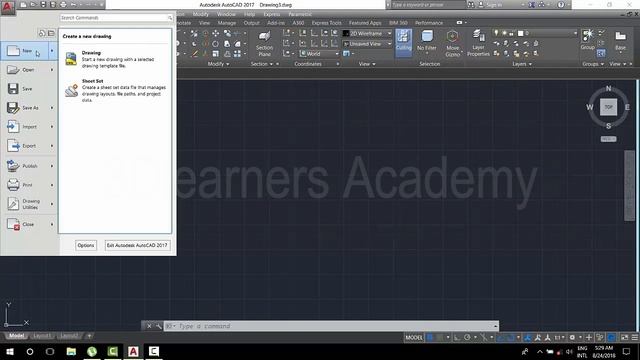Click the Move Gizmo tool

[452, 43]
